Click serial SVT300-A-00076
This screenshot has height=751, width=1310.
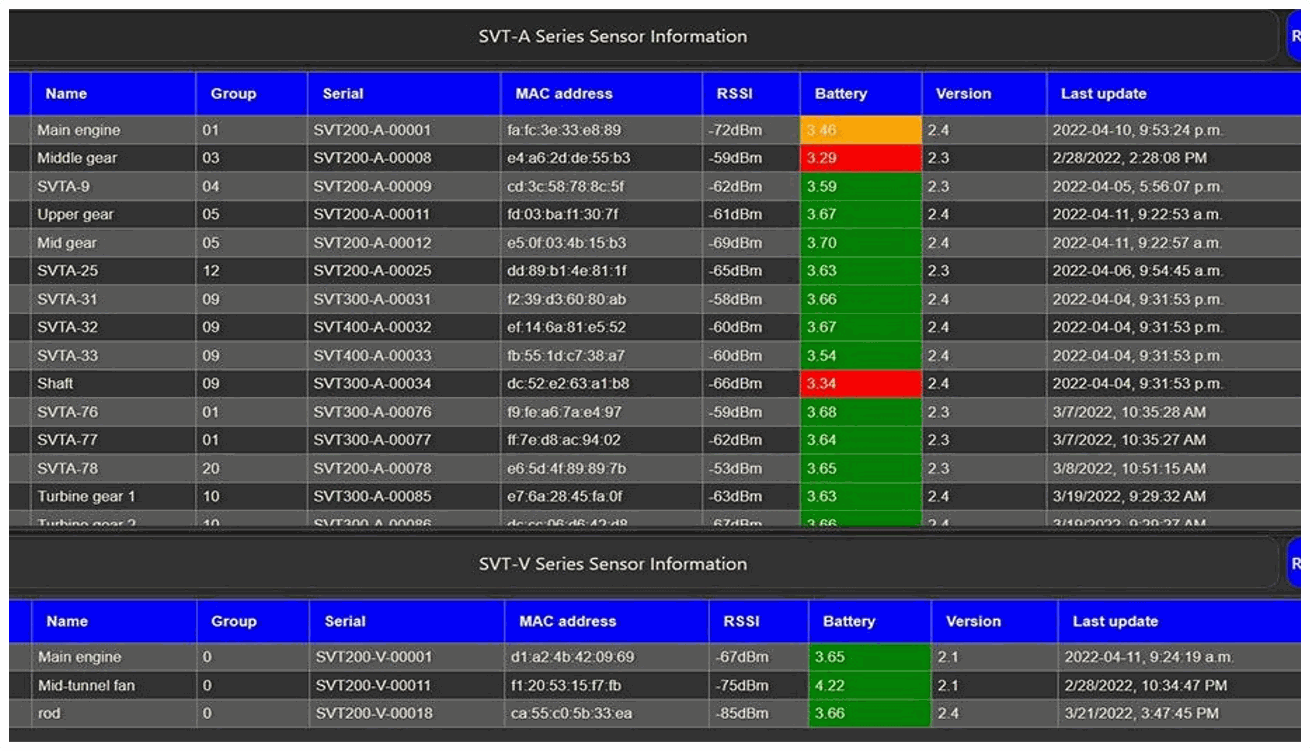click(x=372, y=411)
